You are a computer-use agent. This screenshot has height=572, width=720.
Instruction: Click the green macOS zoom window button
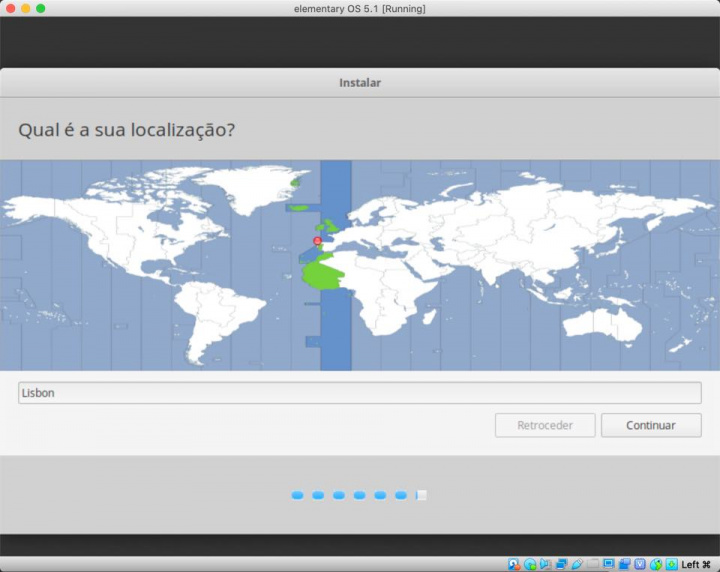tap(41, 8)
